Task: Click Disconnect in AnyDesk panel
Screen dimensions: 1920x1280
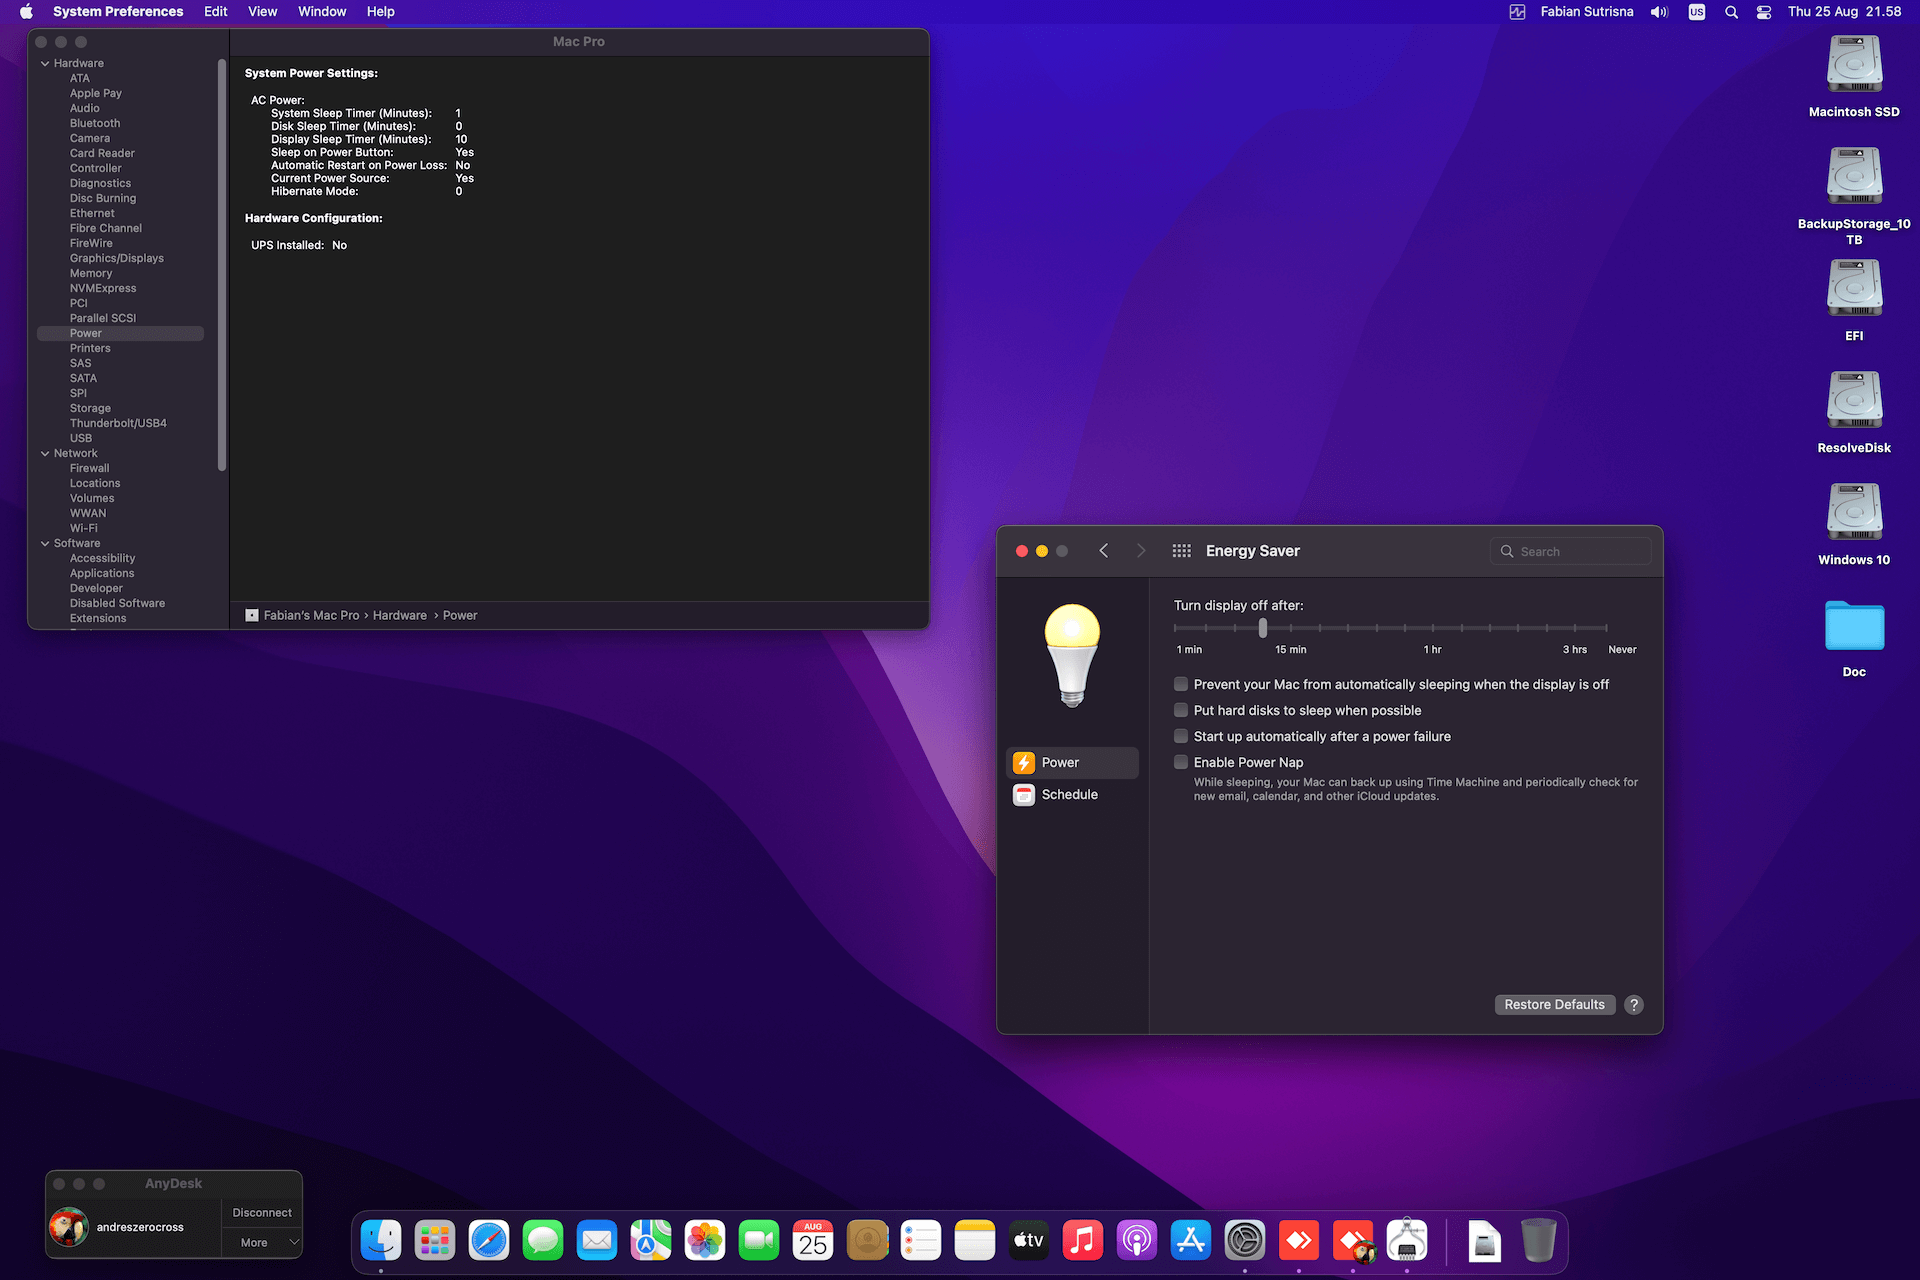Action: pyautogui.click(x=262, y=1212)
